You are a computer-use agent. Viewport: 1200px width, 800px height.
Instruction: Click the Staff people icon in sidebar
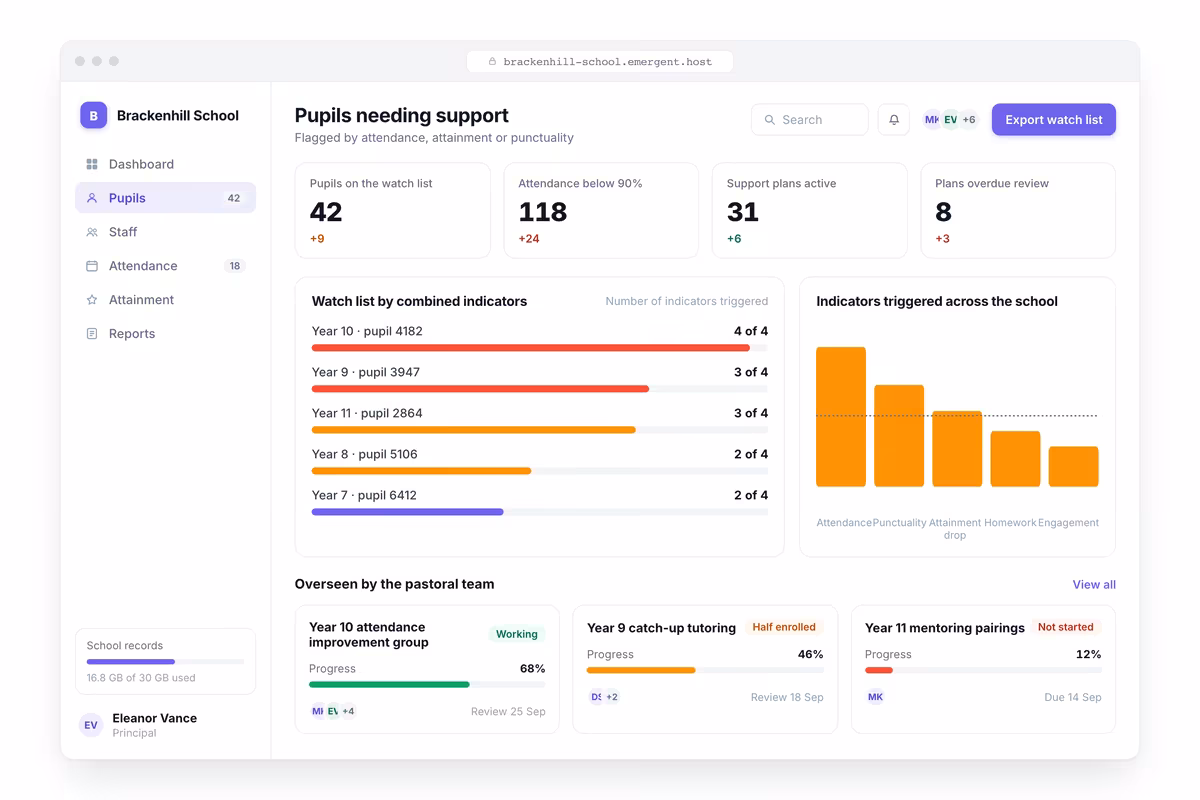coord(92,232)
